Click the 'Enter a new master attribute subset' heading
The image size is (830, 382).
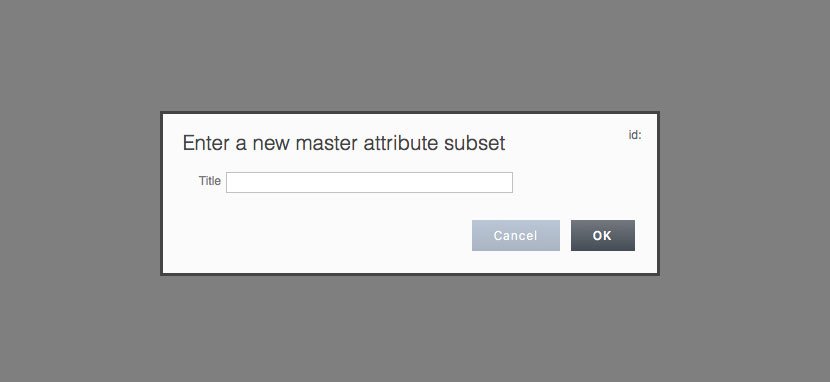(x=344, y=143)
